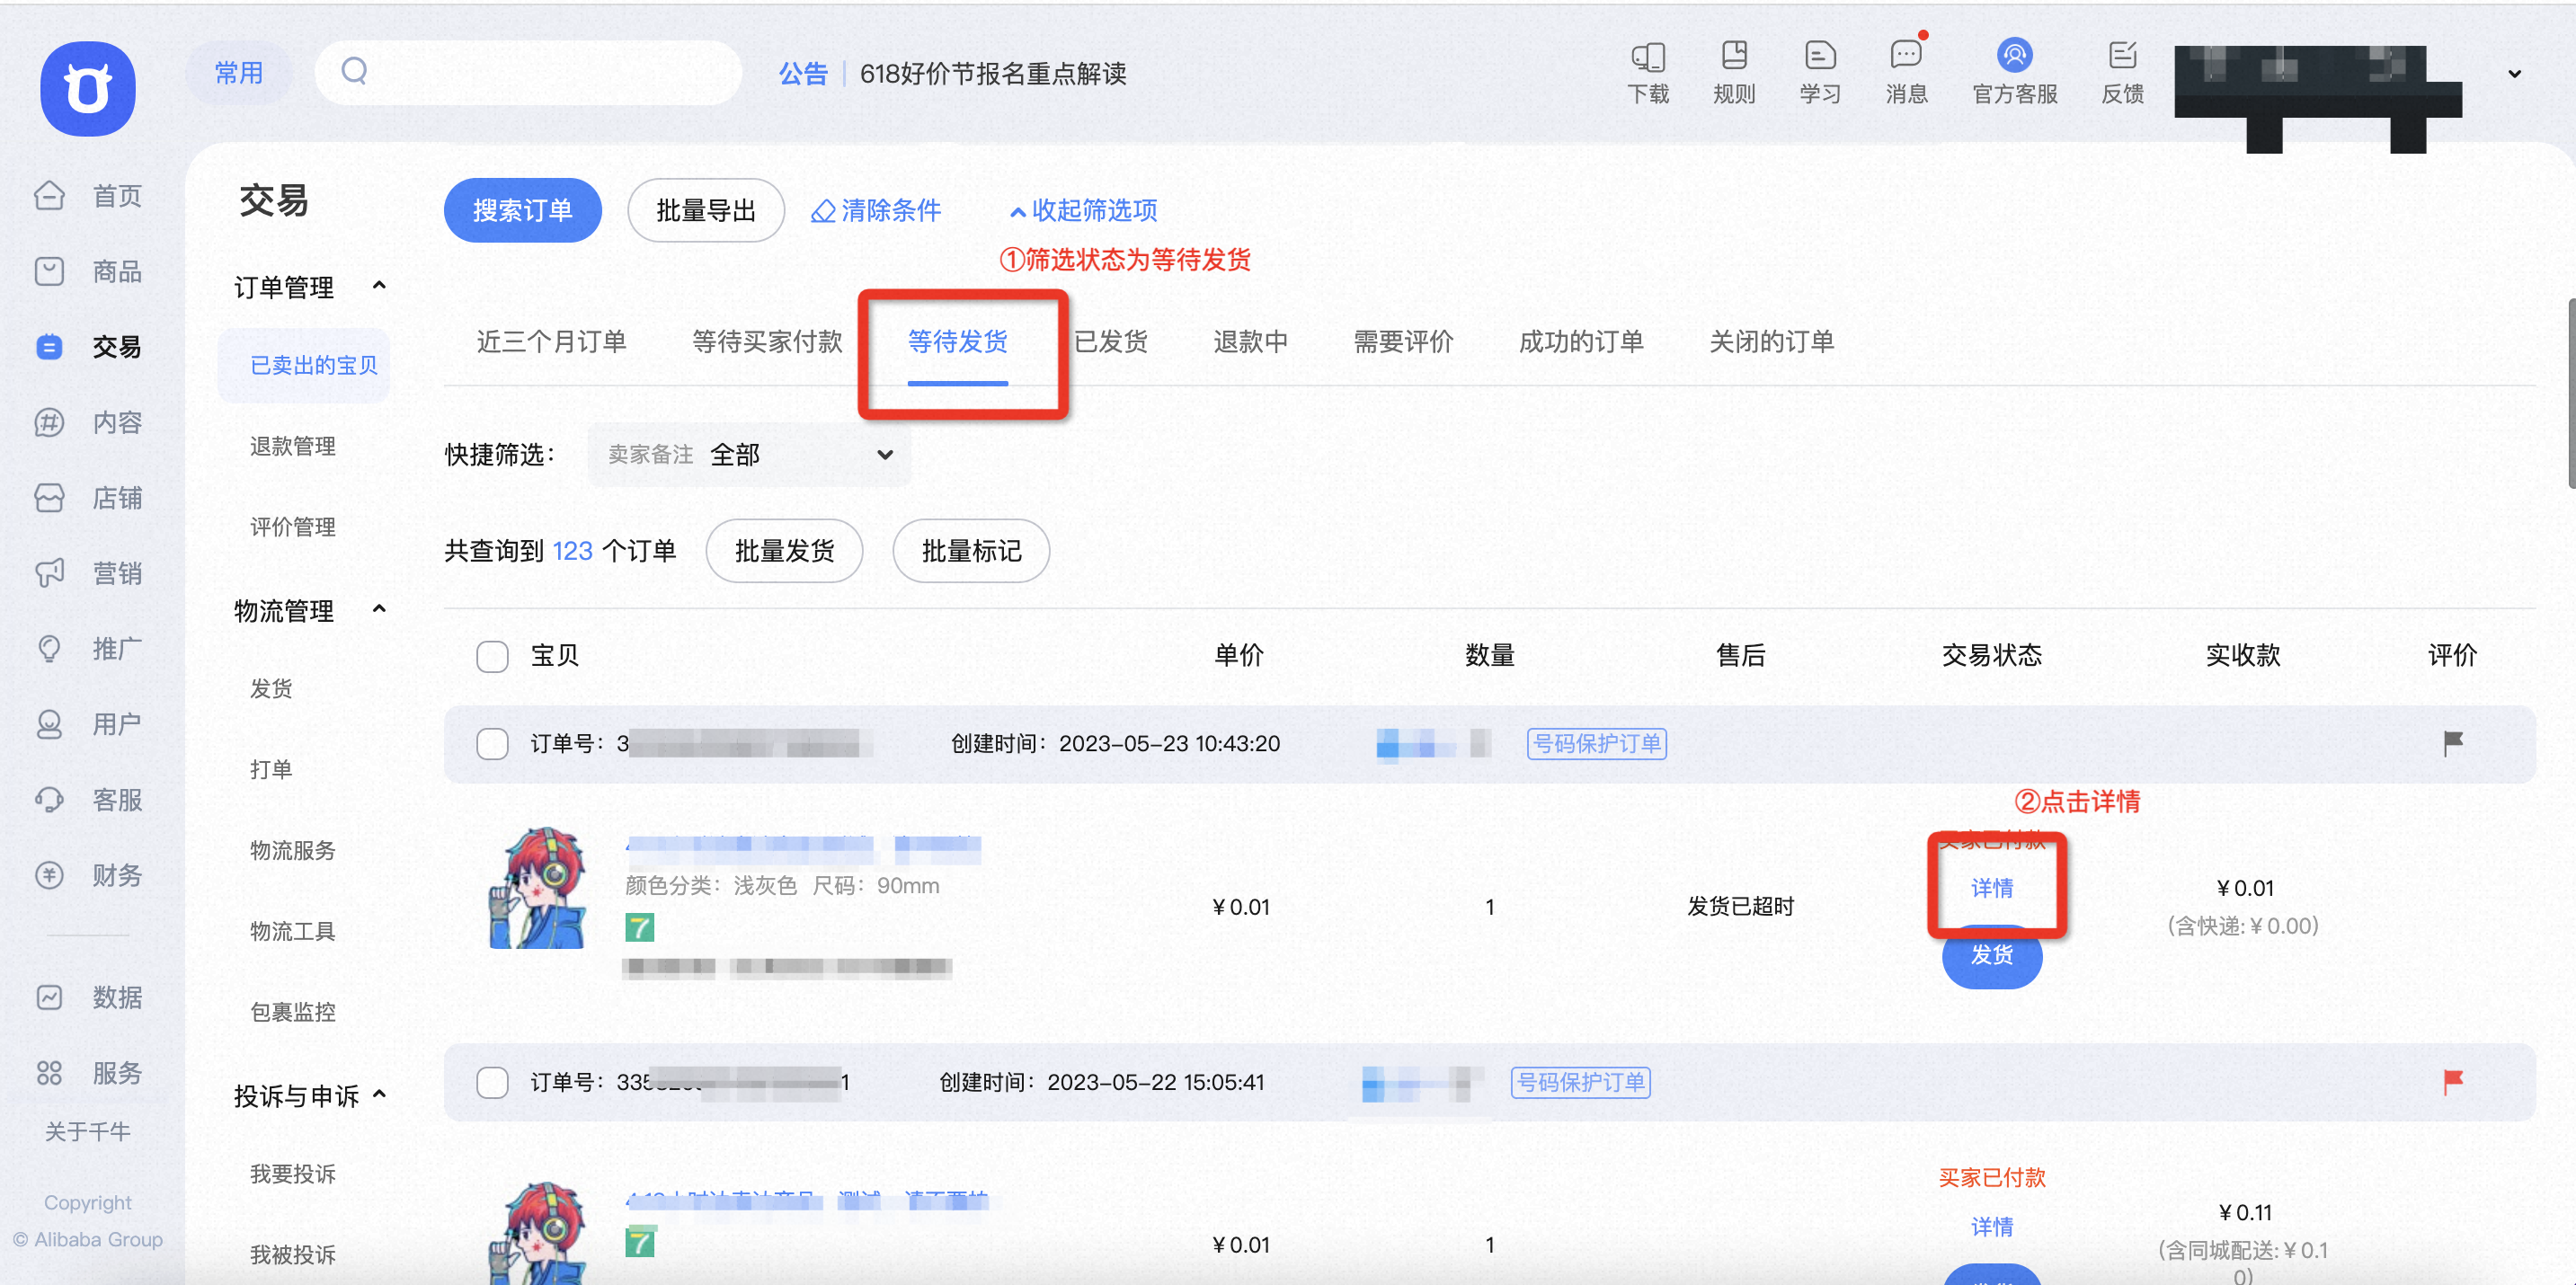Switch to 成功的订单 tab
Viewport: 2576px width, 1285px height.
pyautogui.click(x=1581, y=341)
